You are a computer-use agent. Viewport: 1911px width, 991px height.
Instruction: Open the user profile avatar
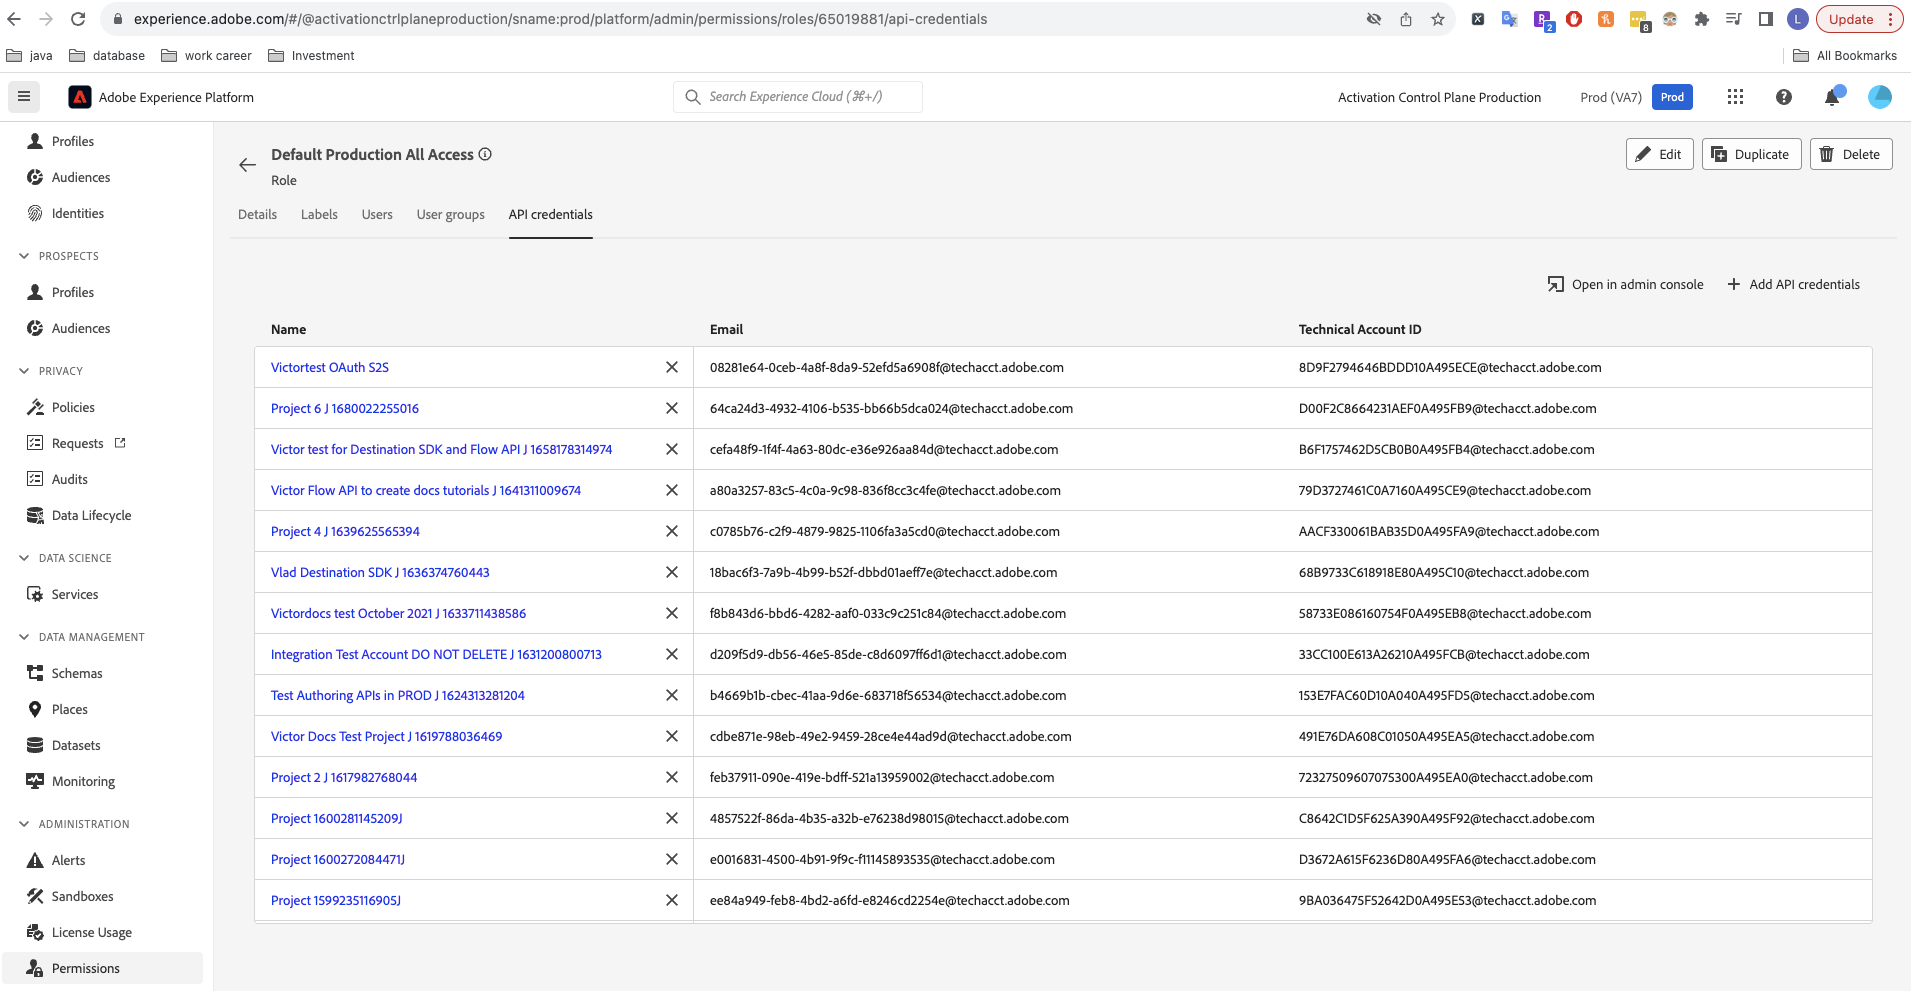pyautogui.click(x=1880, y=97)
